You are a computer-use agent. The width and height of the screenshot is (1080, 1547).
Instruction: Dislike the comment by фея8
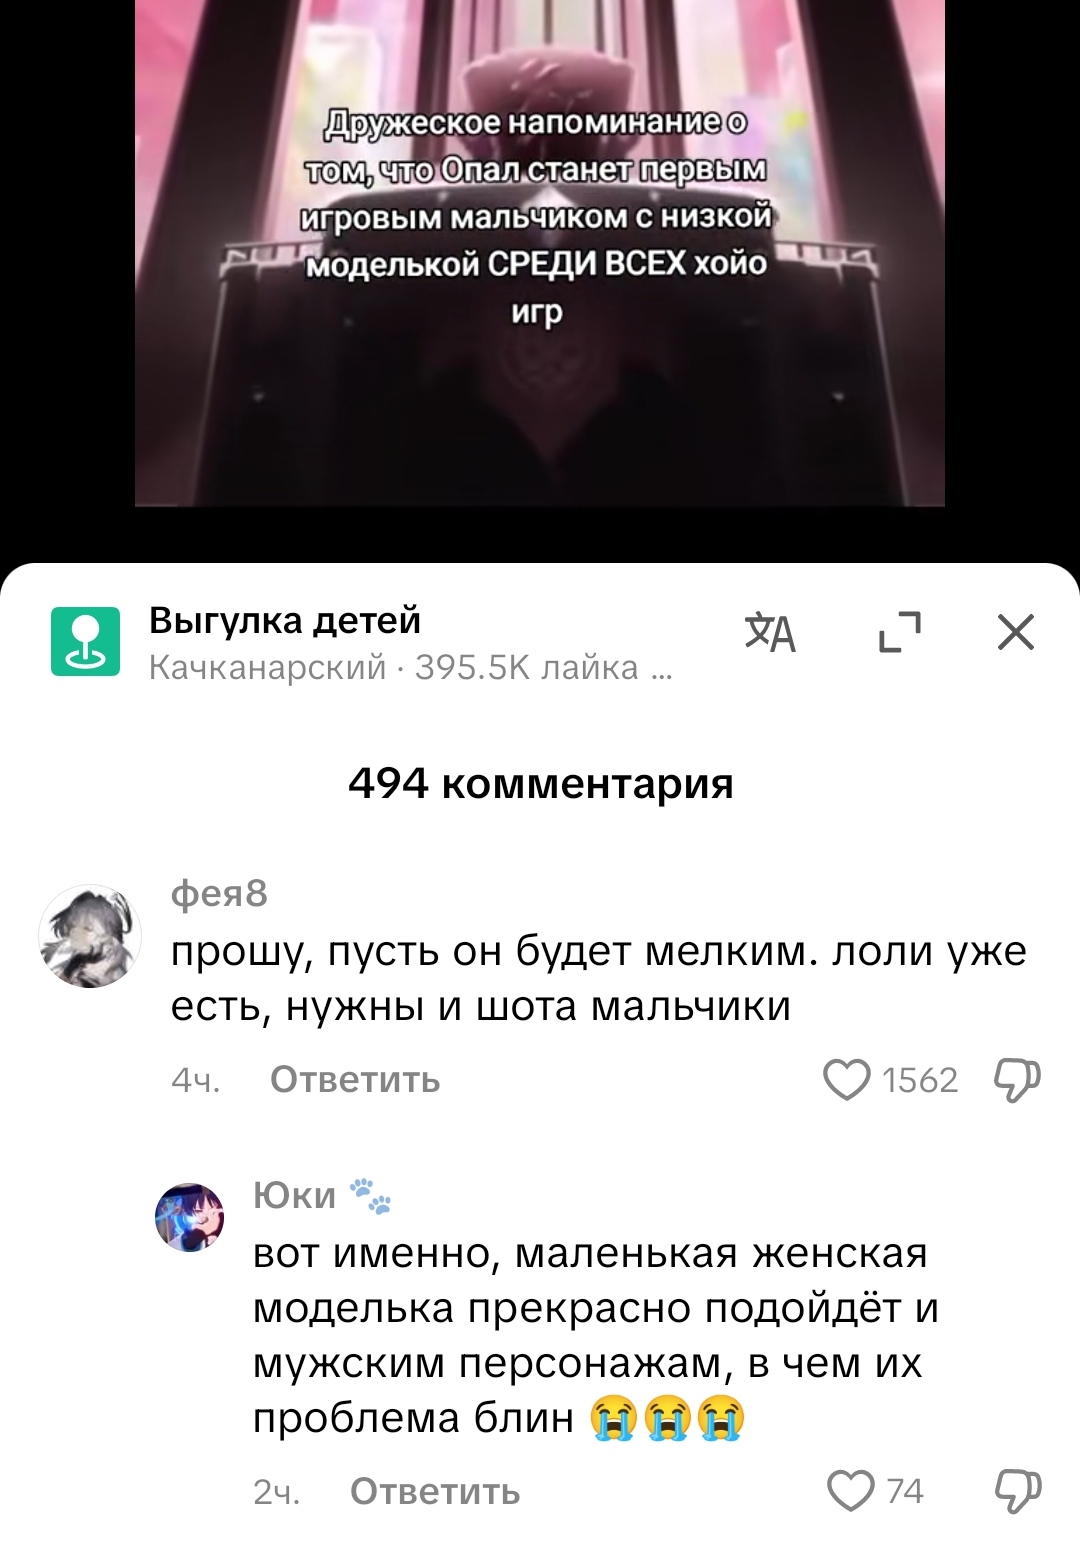pos(1017,1080)
